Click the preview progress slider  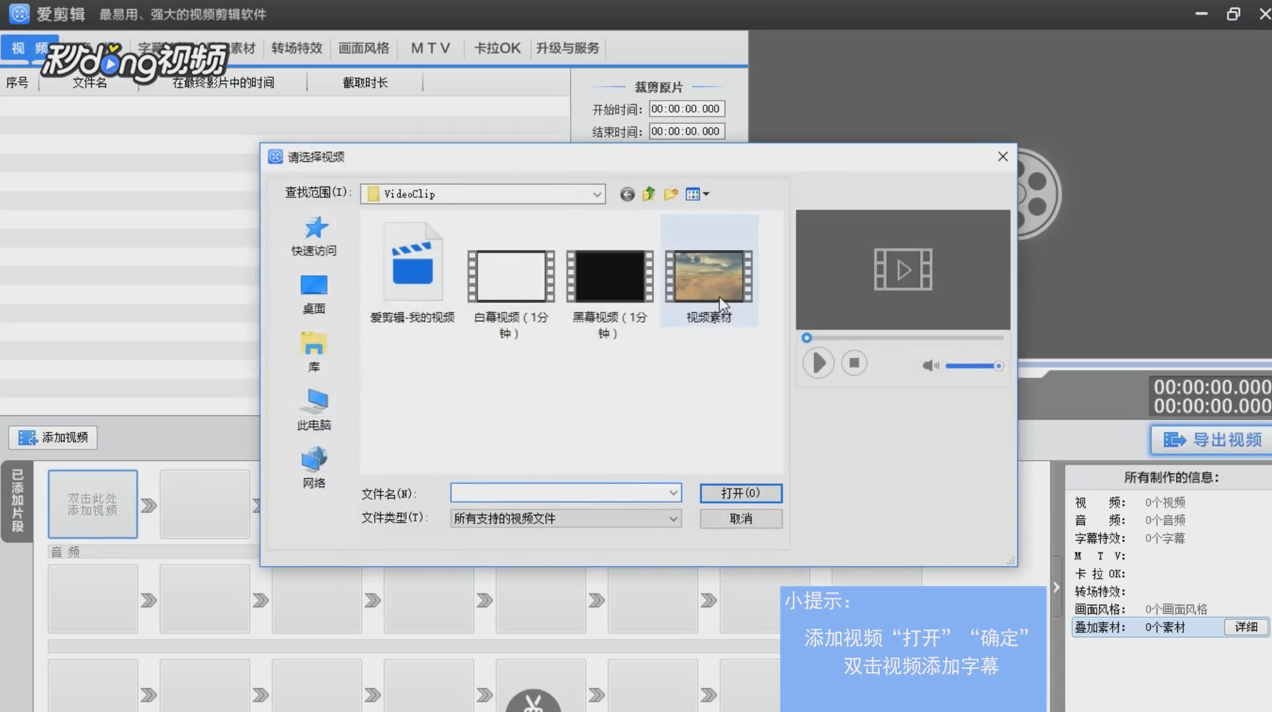904,338
